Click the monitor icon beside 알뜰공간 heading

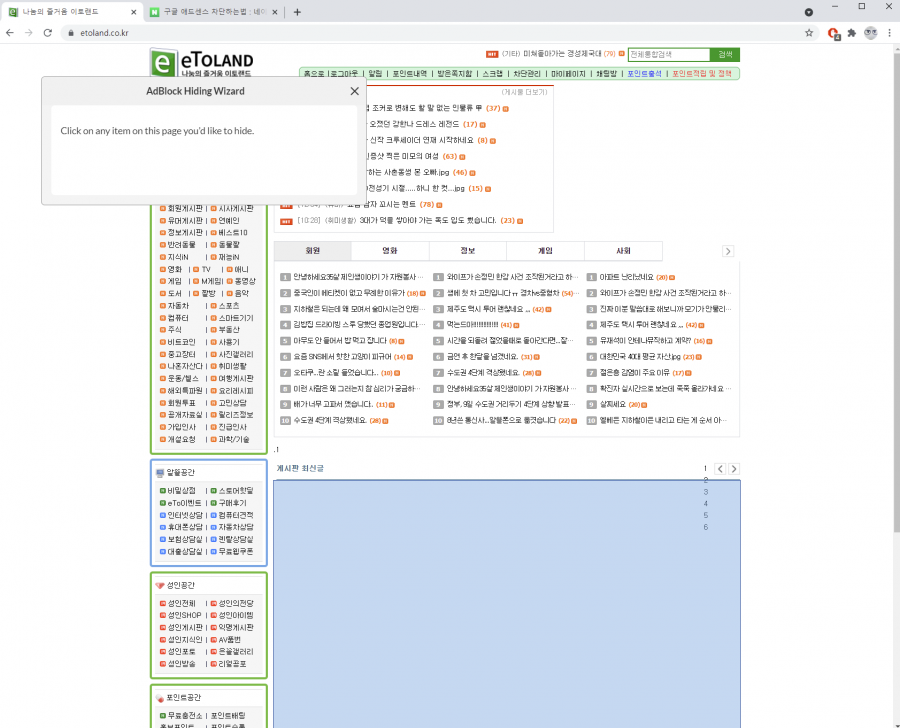tap(160, 473)
